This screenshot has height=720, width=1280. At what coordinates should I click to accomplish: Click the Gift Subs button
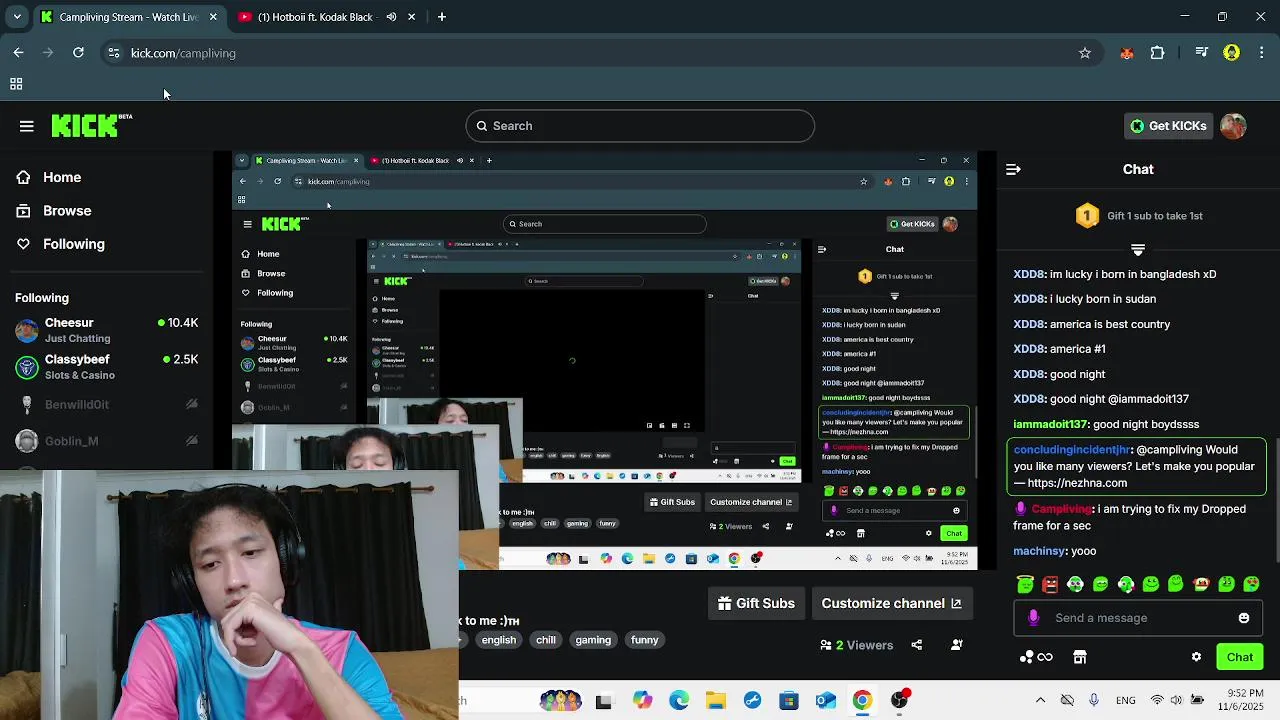[757, 603]
